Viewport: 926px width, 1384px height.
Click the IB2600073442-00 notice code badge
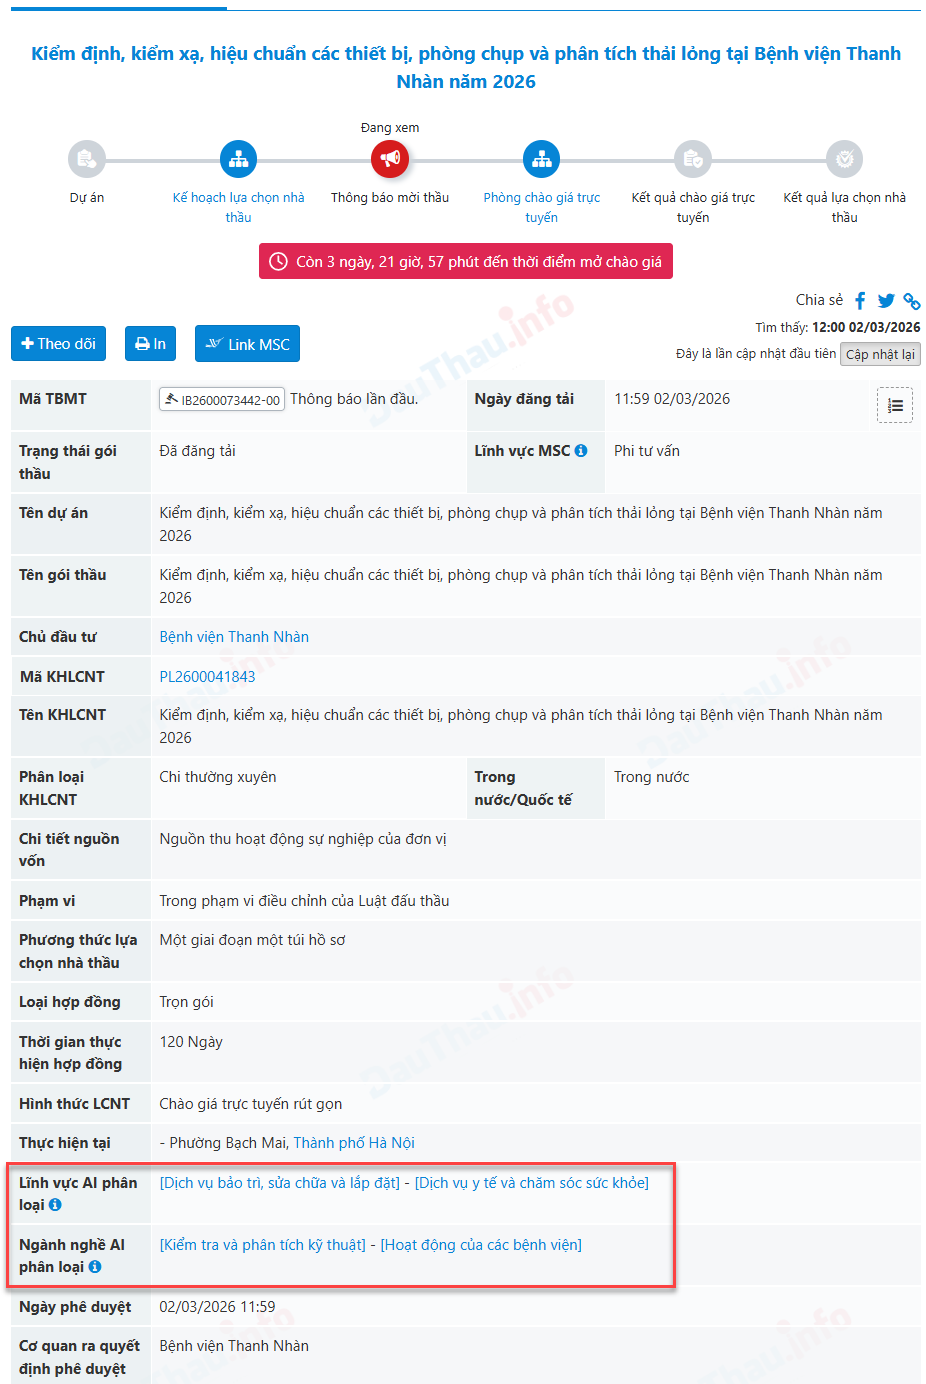click(x=222, y=400)
